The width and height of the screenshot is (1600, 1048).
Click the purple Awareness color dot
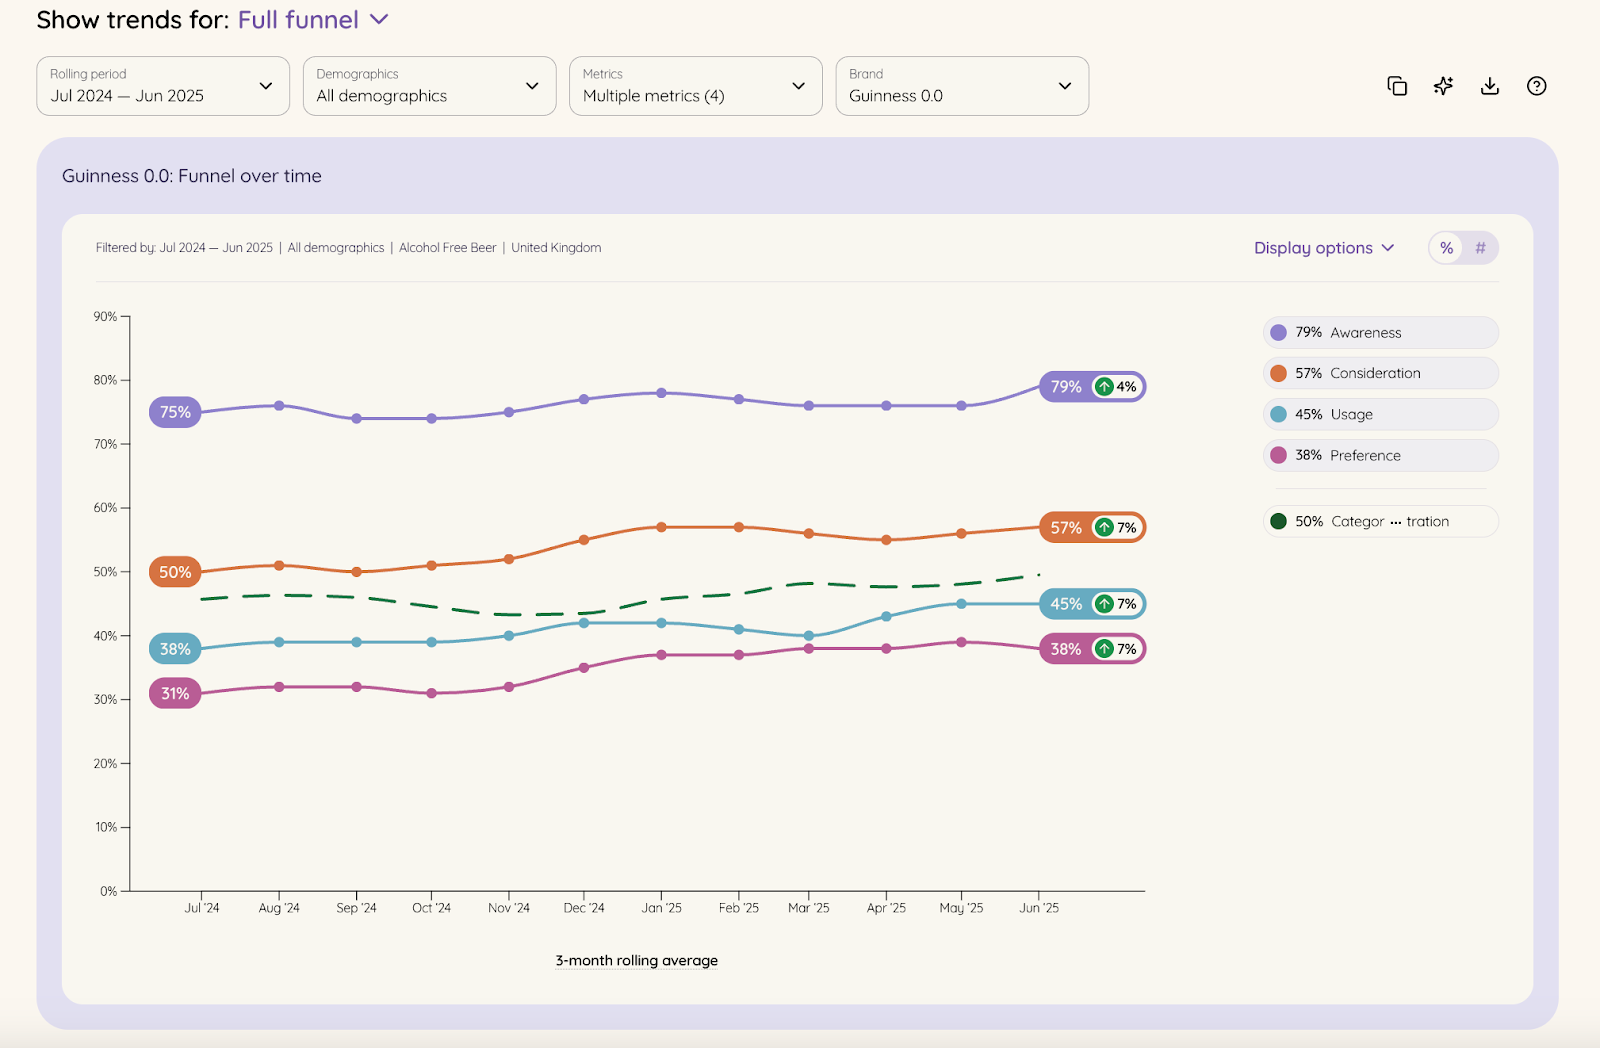[x=1278, y=333]
